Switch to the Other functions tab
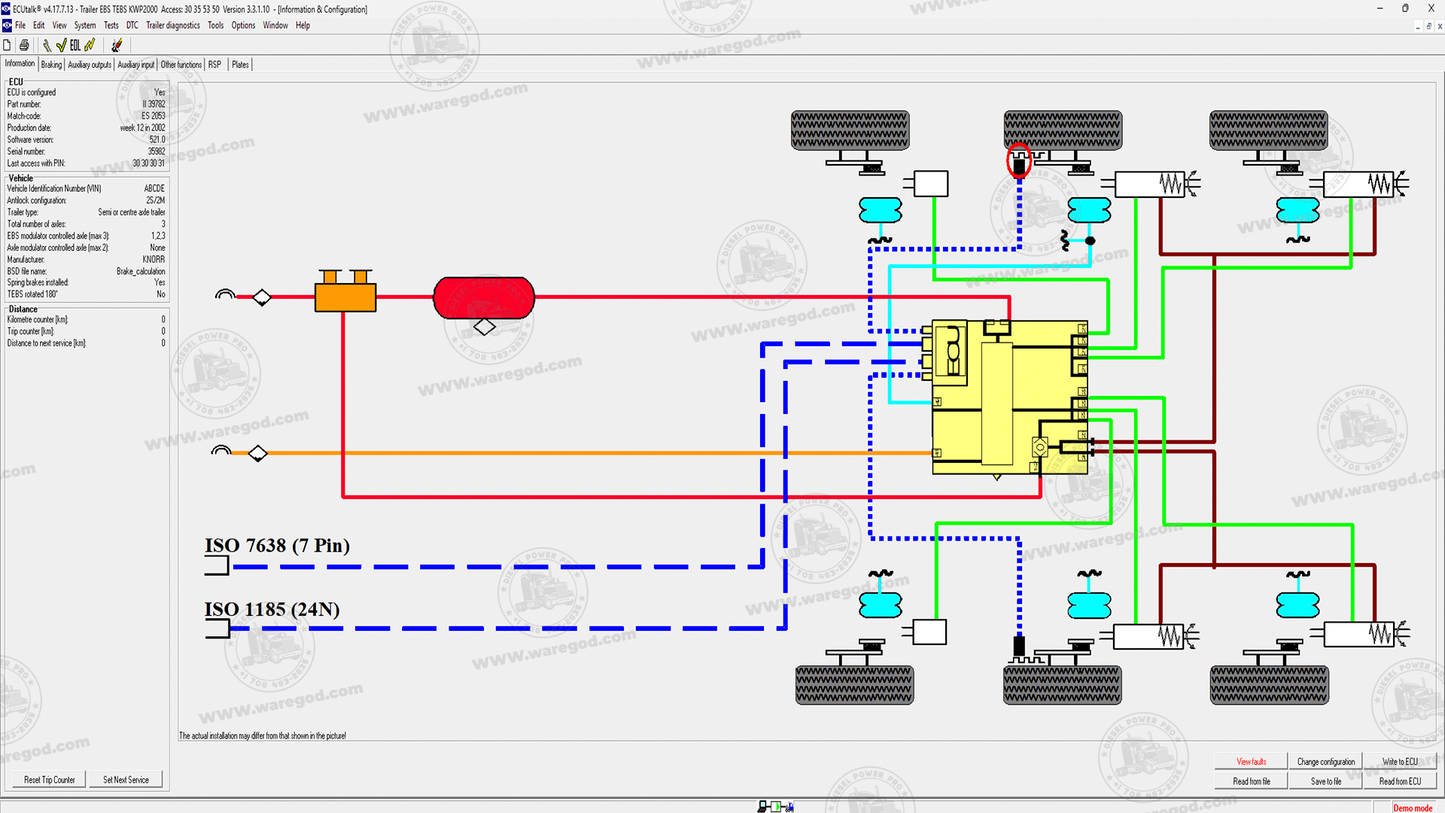This screenshot has height=813, width=1445. point(181,65)
